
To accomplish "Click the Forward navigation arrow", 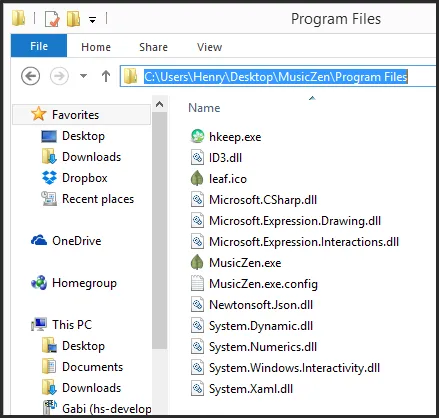I will pos(59,76).
